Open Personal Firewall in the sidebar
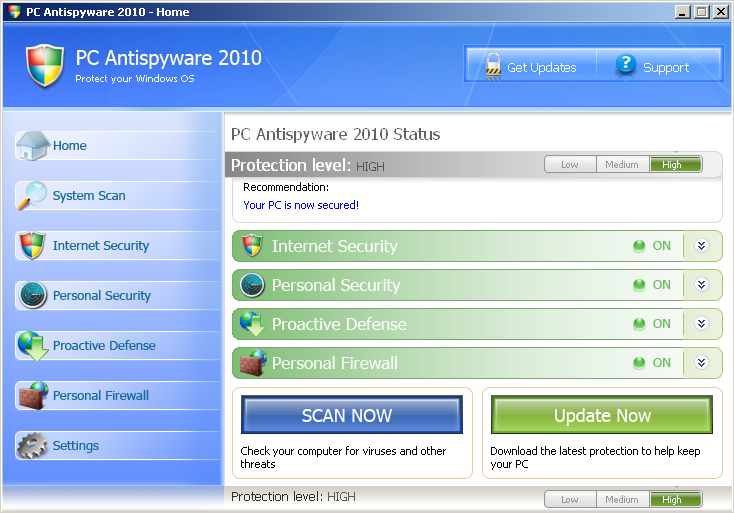 coord(117,396)
